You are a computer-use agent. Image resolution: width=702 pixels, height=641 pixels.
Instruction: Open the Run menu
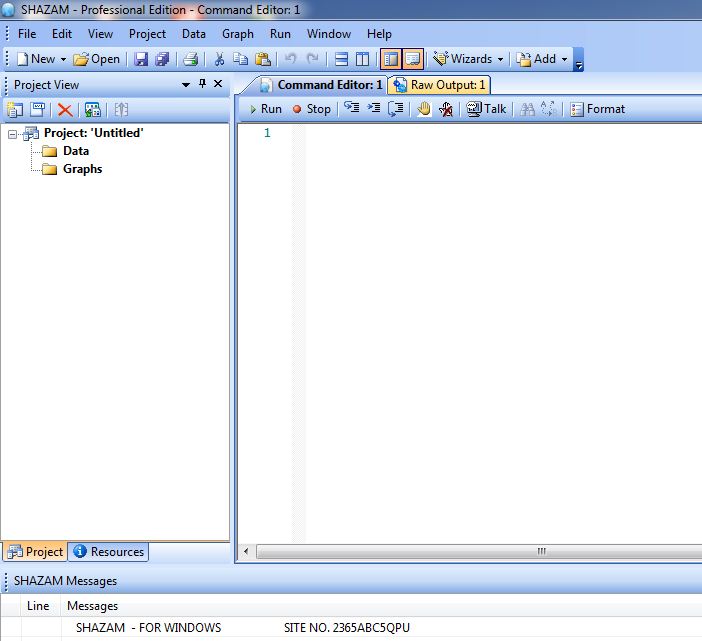pyautogui.click(x=280, y=34)
